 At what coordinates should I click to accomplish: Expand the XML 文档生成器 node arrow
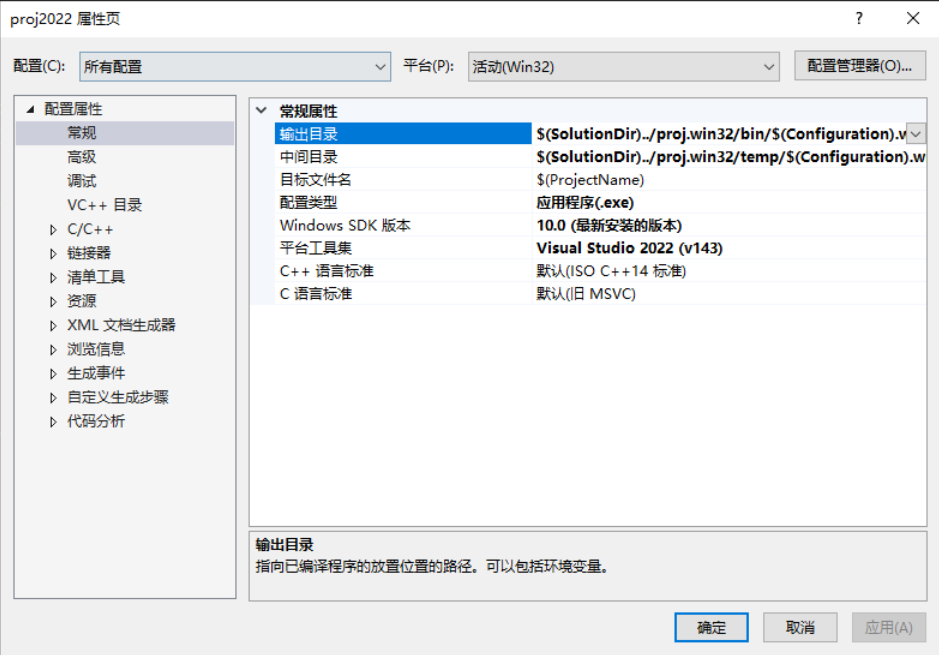(53, 325)
